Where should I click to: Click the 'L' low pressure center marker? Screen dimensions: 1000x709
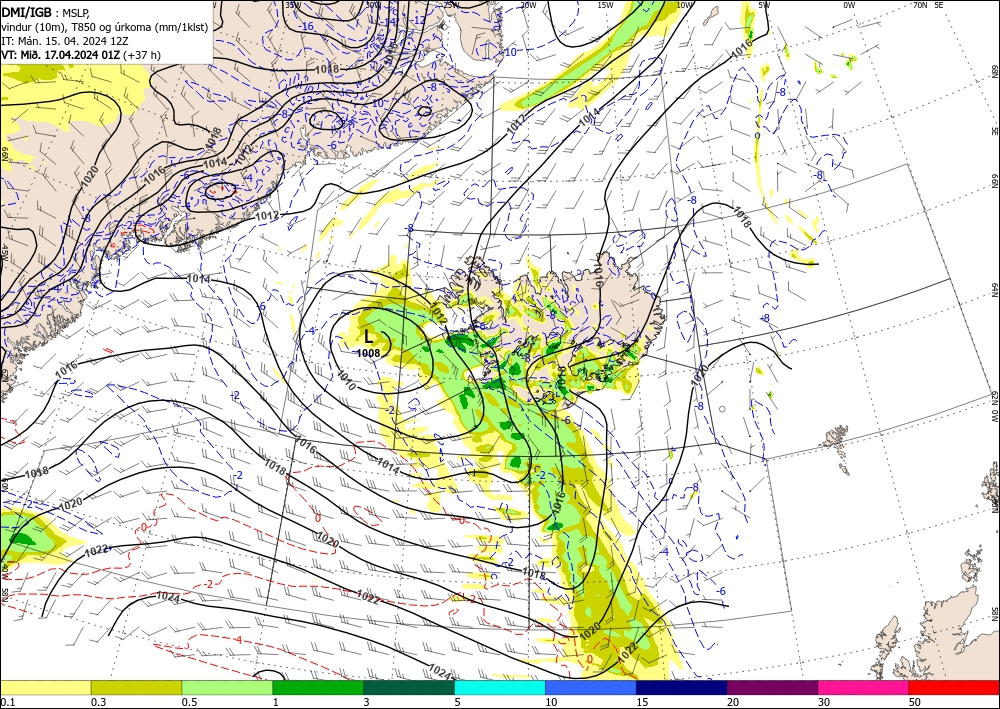pos(369,337)
